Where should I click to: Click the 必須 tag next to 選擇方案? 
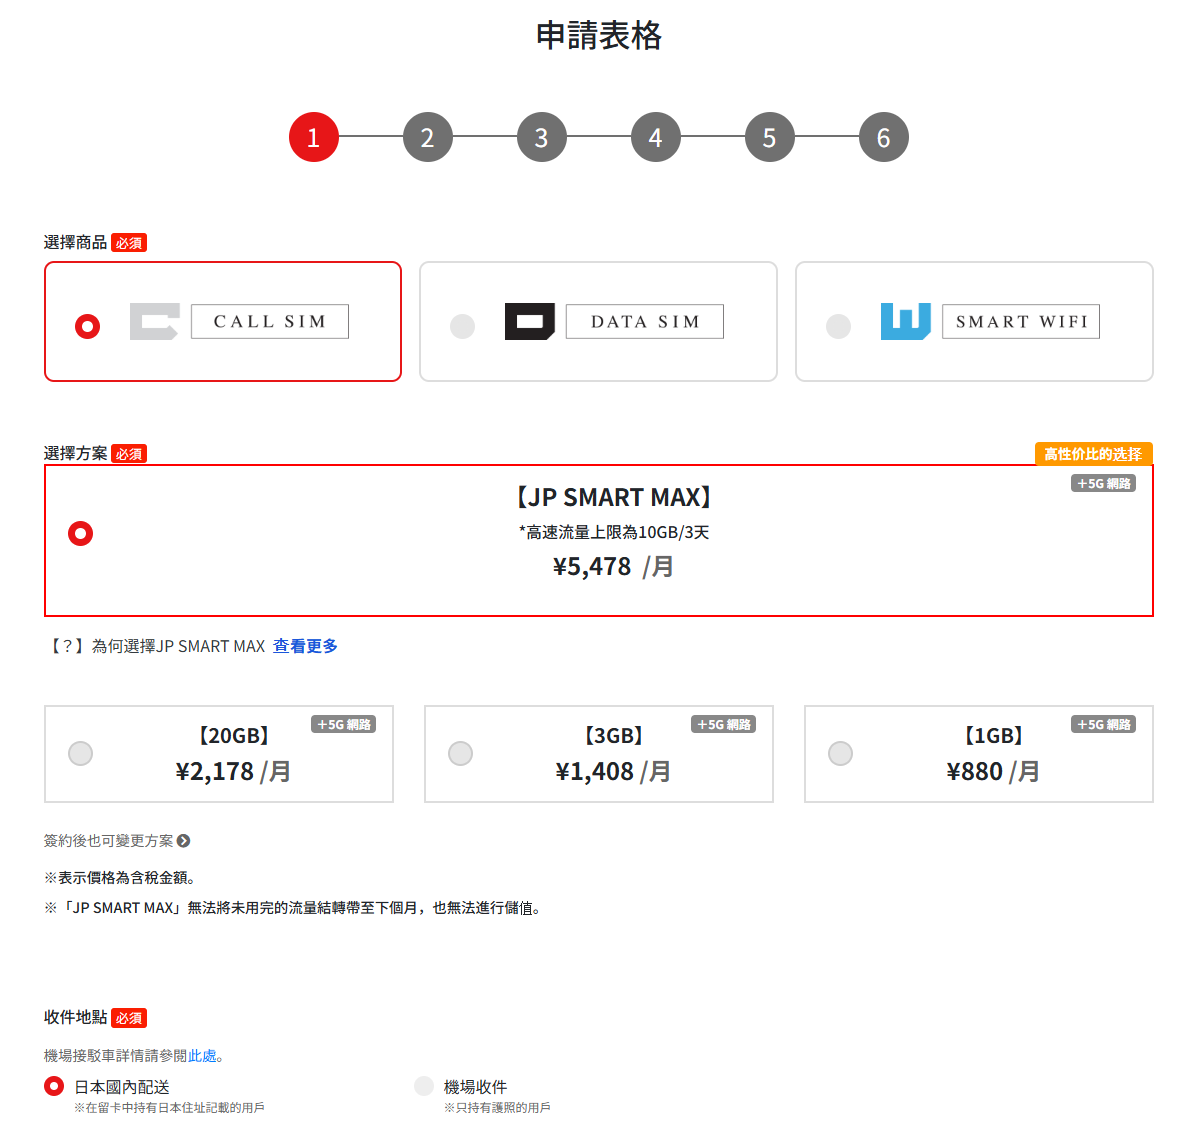pos(129,454)
